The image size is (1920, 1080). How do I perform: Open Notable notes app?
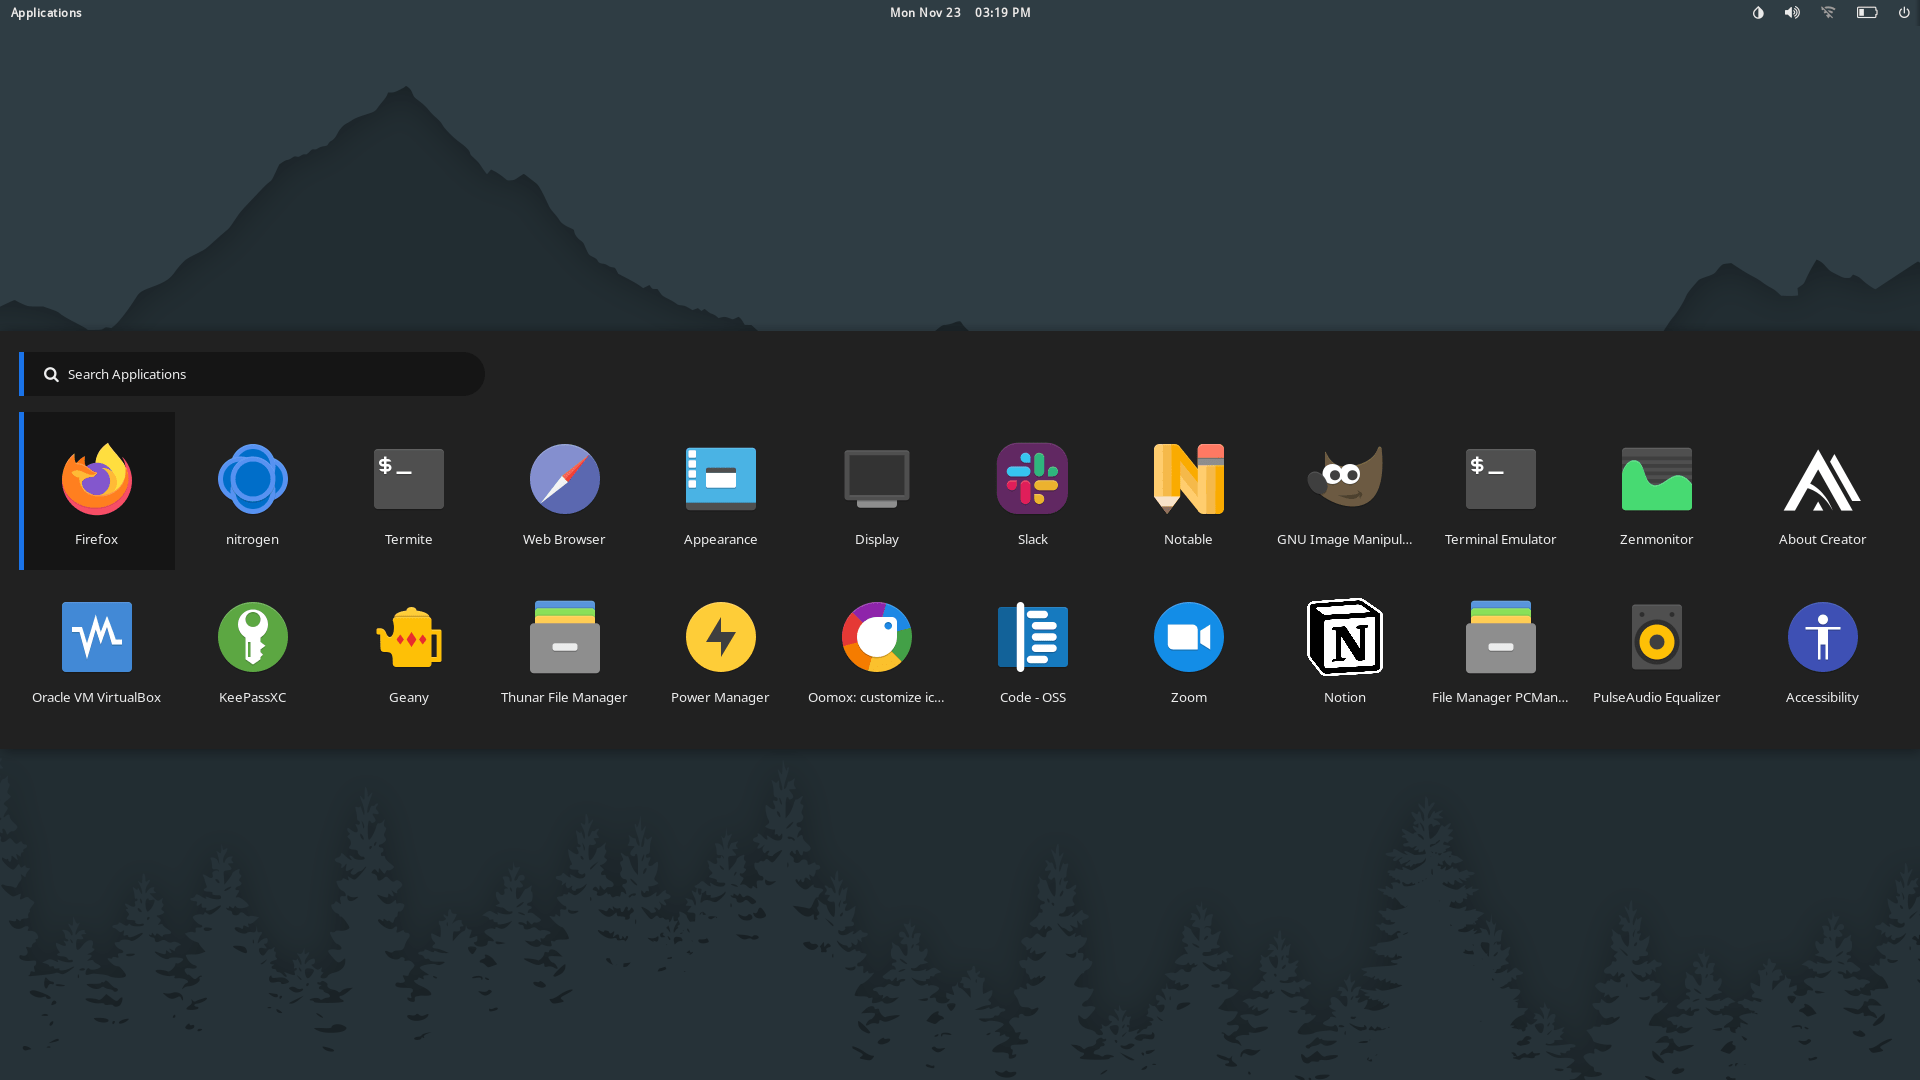point(1188,490)
